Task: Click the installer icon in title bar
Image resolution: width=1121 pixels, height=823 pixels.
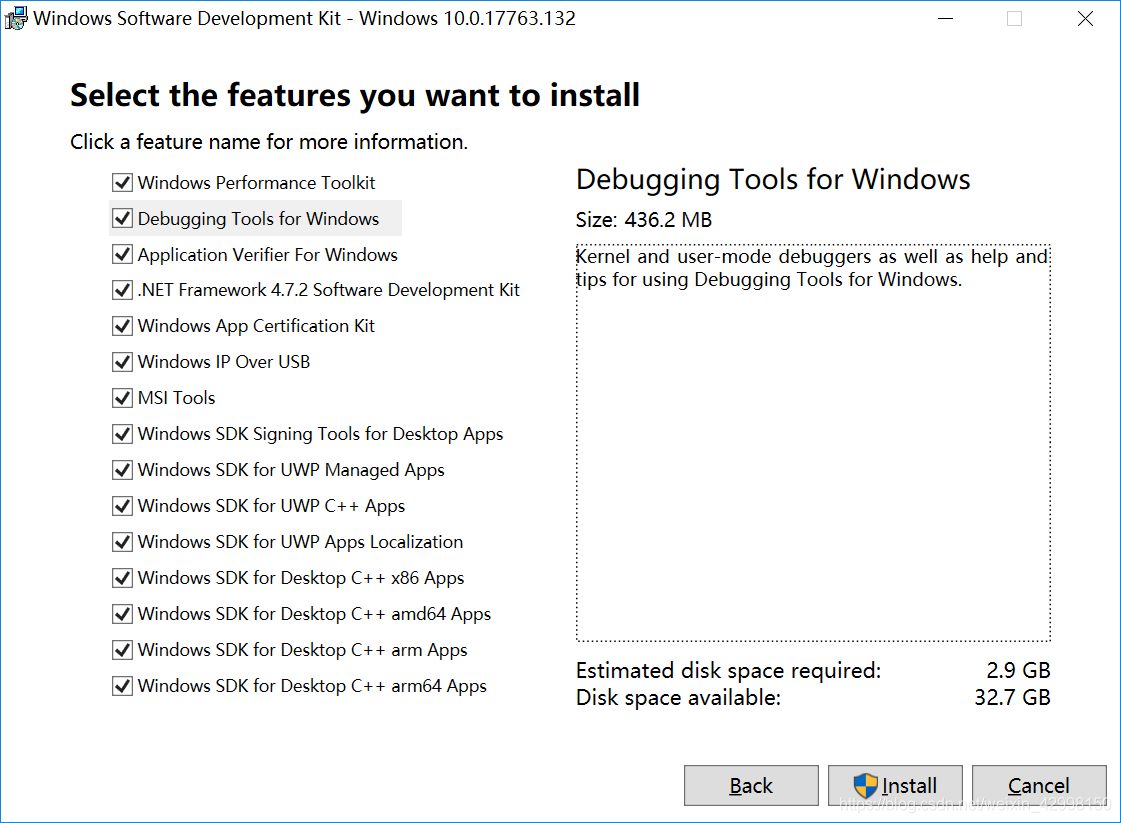Action: pyautogui.click(x=16, y=18)
